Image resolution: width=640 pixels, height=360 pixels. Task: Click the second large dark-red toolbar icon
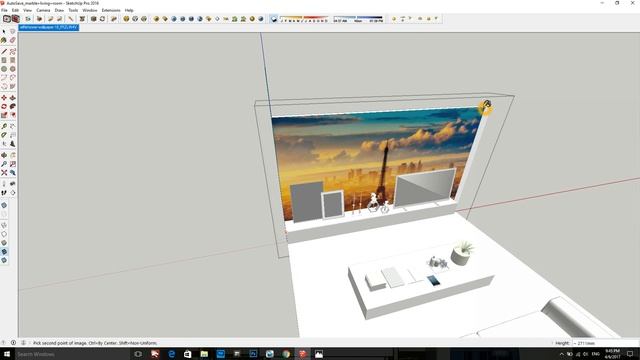click(16, 19)
